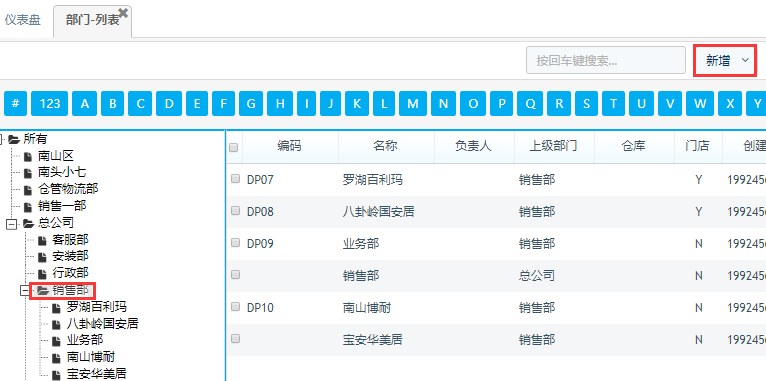
Task: Click the 销售部 open-folder icon
Action: (43, 291)
